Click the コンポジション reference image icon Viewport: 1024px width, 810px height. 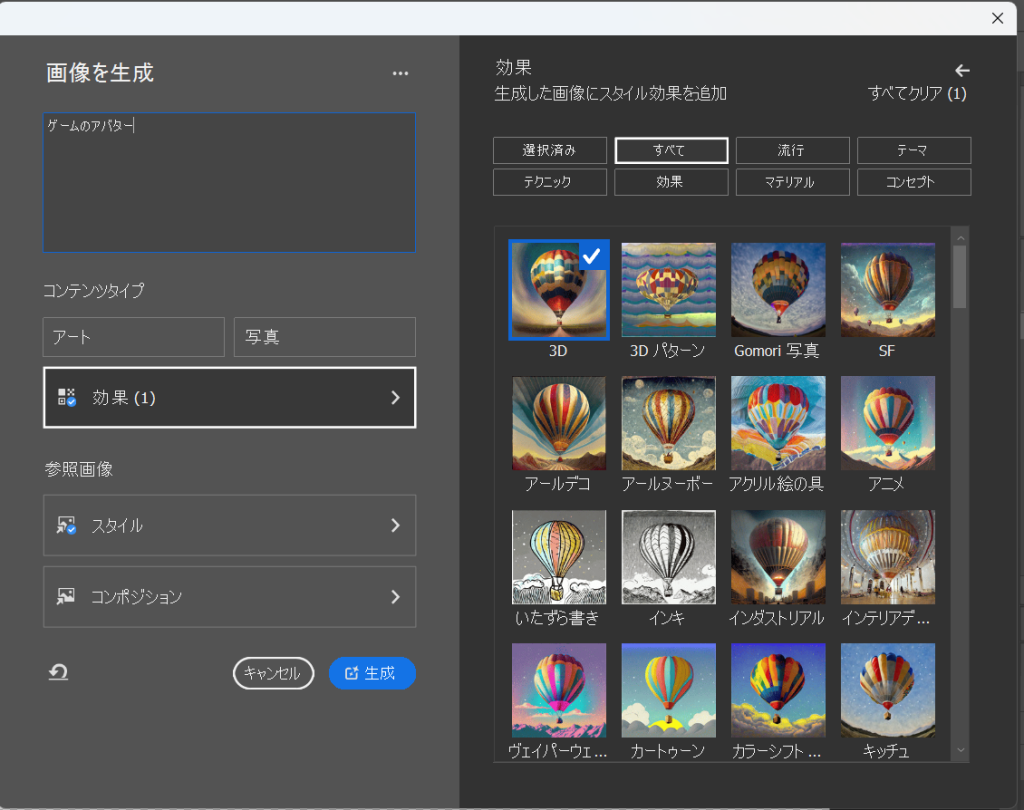tap(67, 596)
